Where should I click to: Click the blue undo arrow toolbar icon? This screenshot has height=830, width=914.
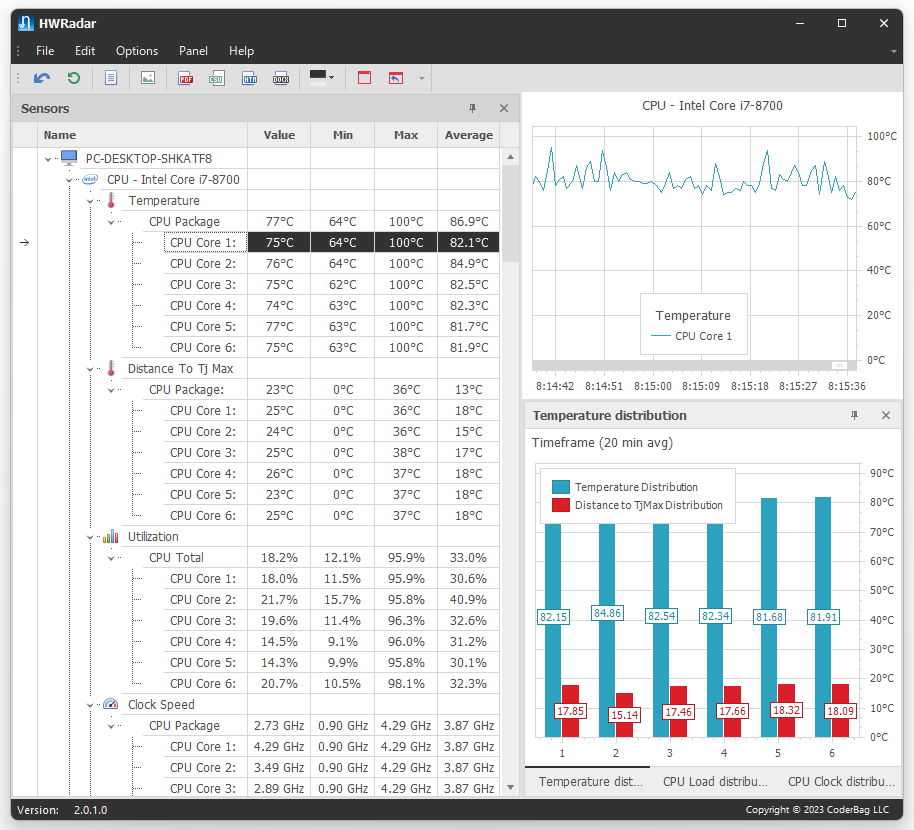(42, 78)
